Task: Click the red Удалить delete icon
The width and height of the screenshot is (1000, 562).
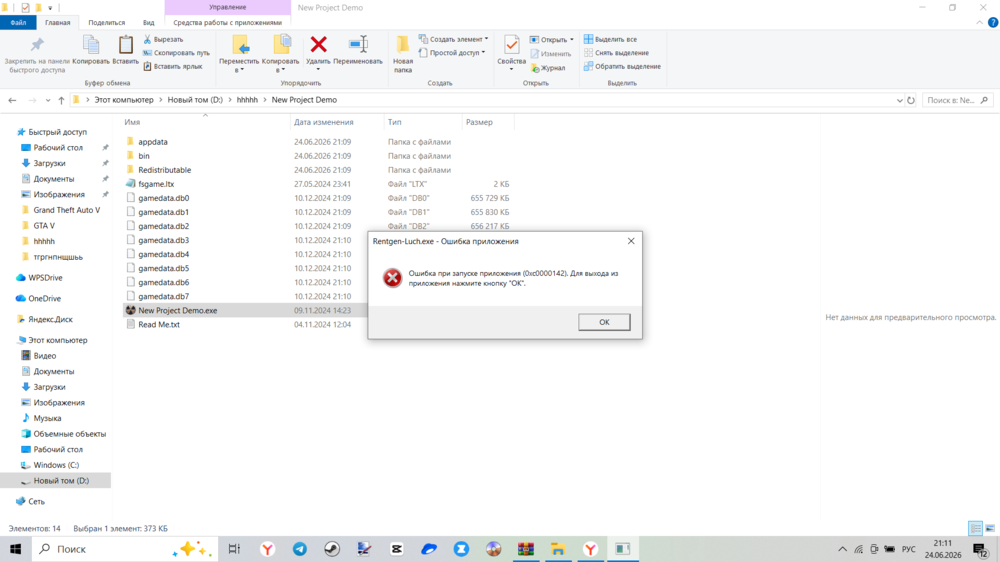Action: click(318, 45)
